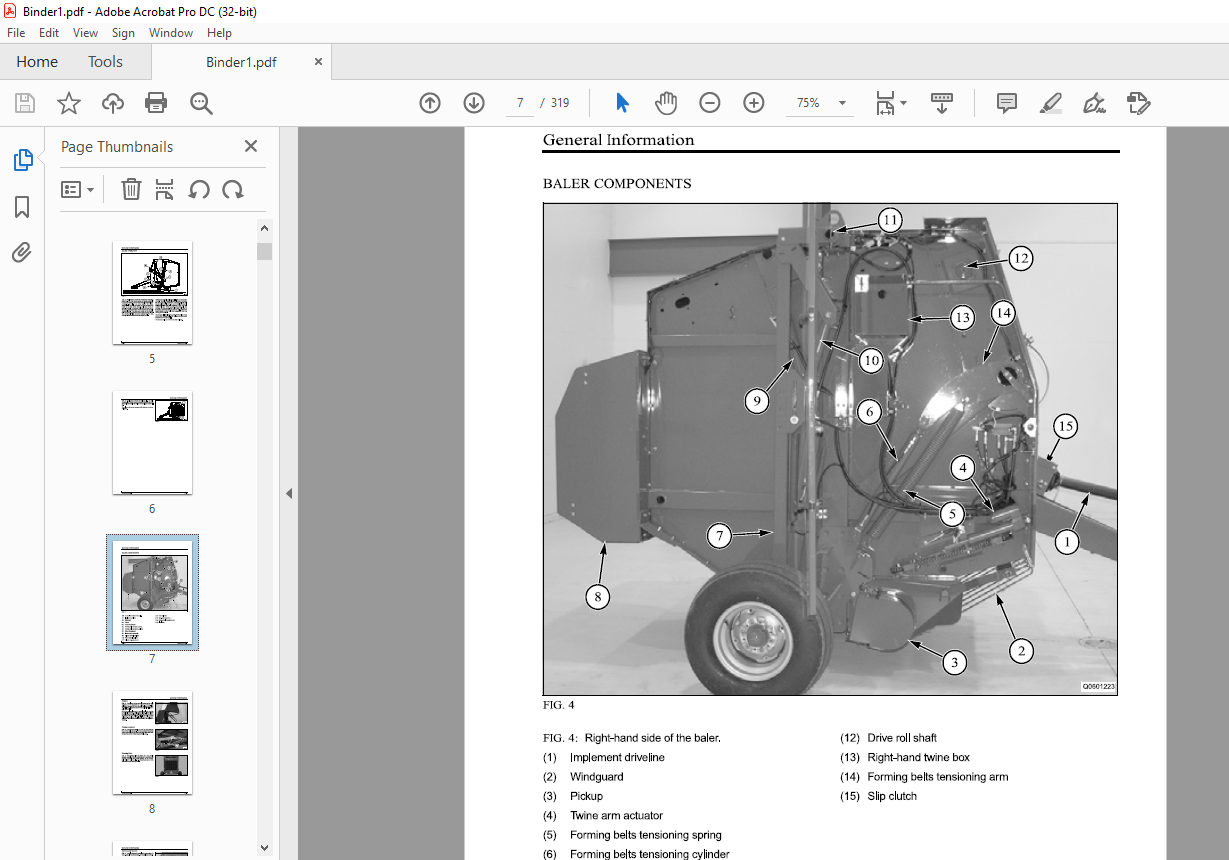This screenshot has width=1229, height=860.
Task: Click the upload to cloud icon
Action: tap(113, 103)
